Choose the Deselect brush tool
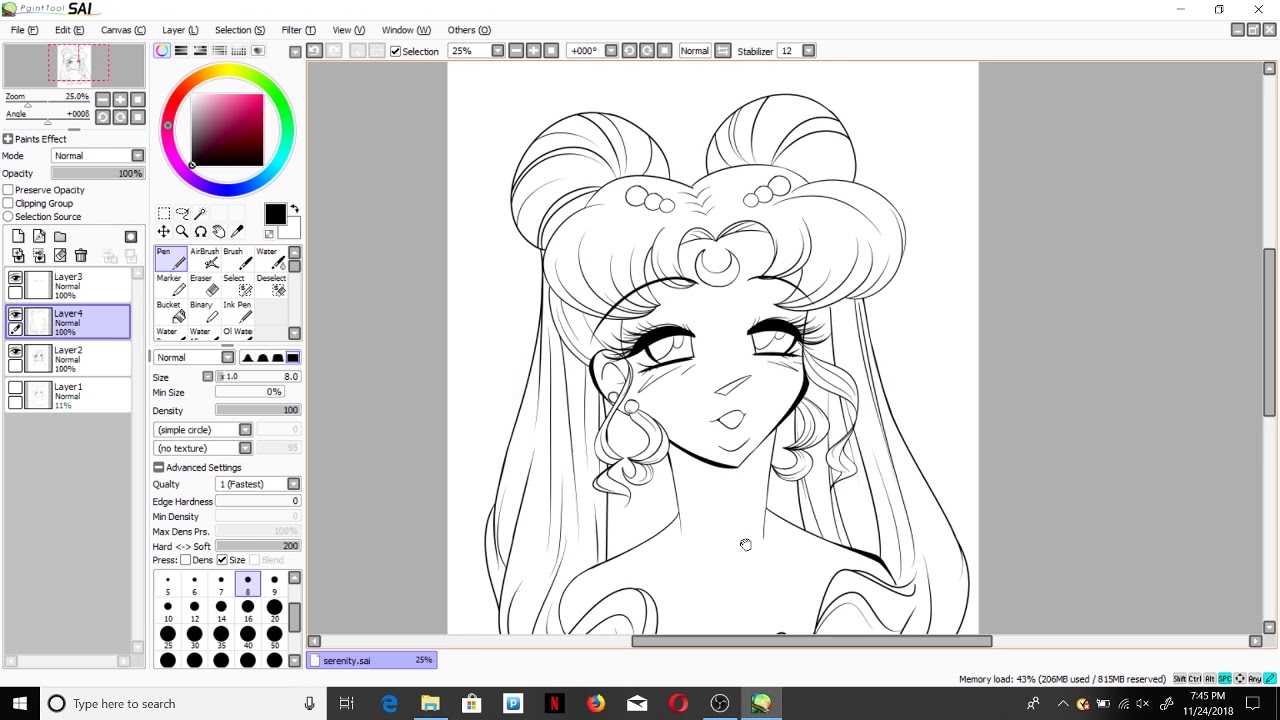Viewport: 1280px width, 720px height. (x=271, y=285)
